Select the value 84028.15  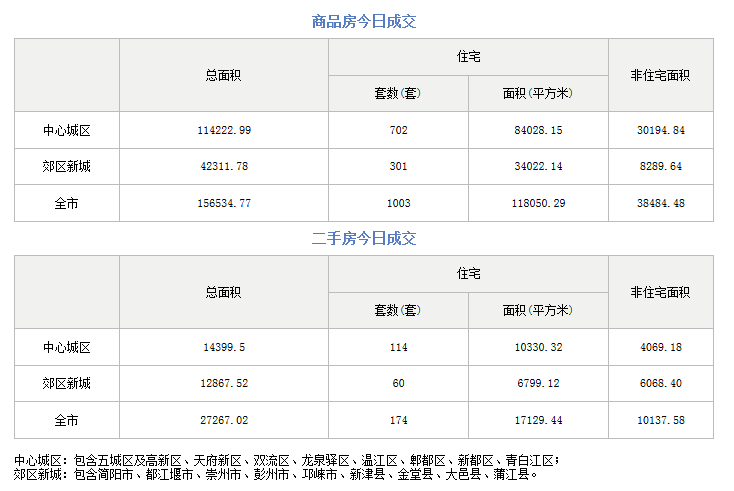tap(538, 130)
